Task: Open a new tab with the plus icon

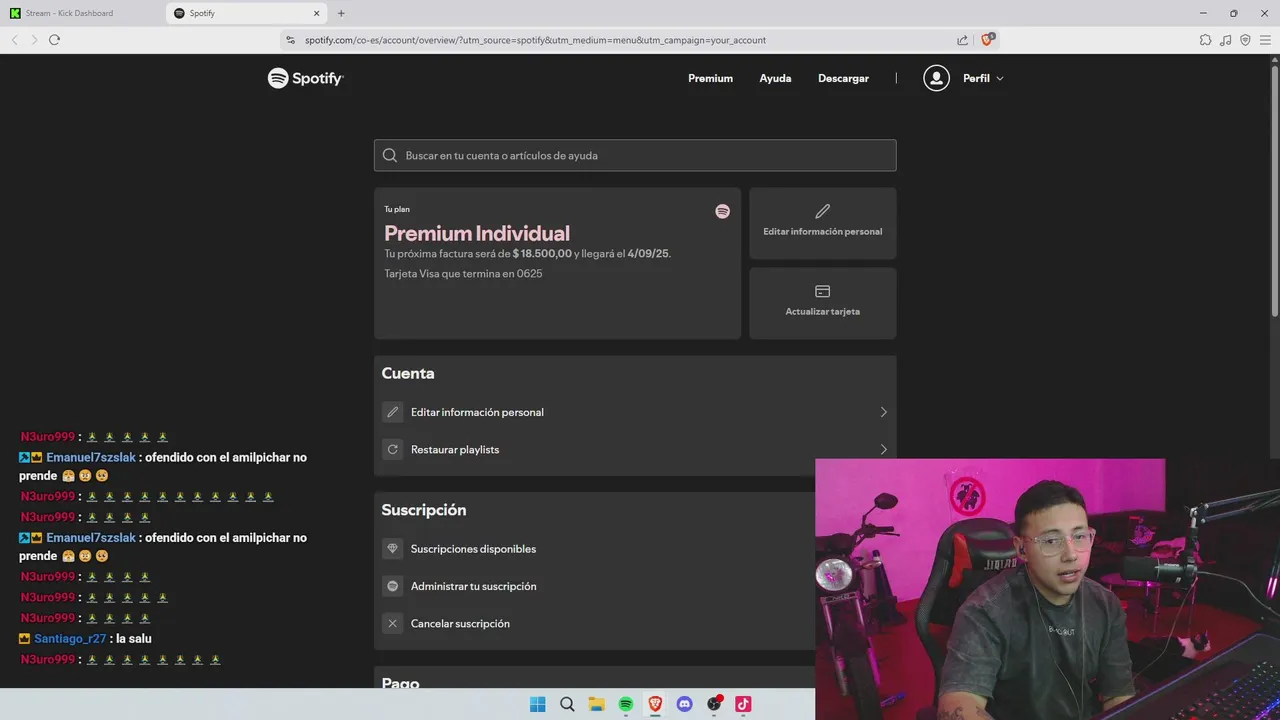Action: pos(341,13)
